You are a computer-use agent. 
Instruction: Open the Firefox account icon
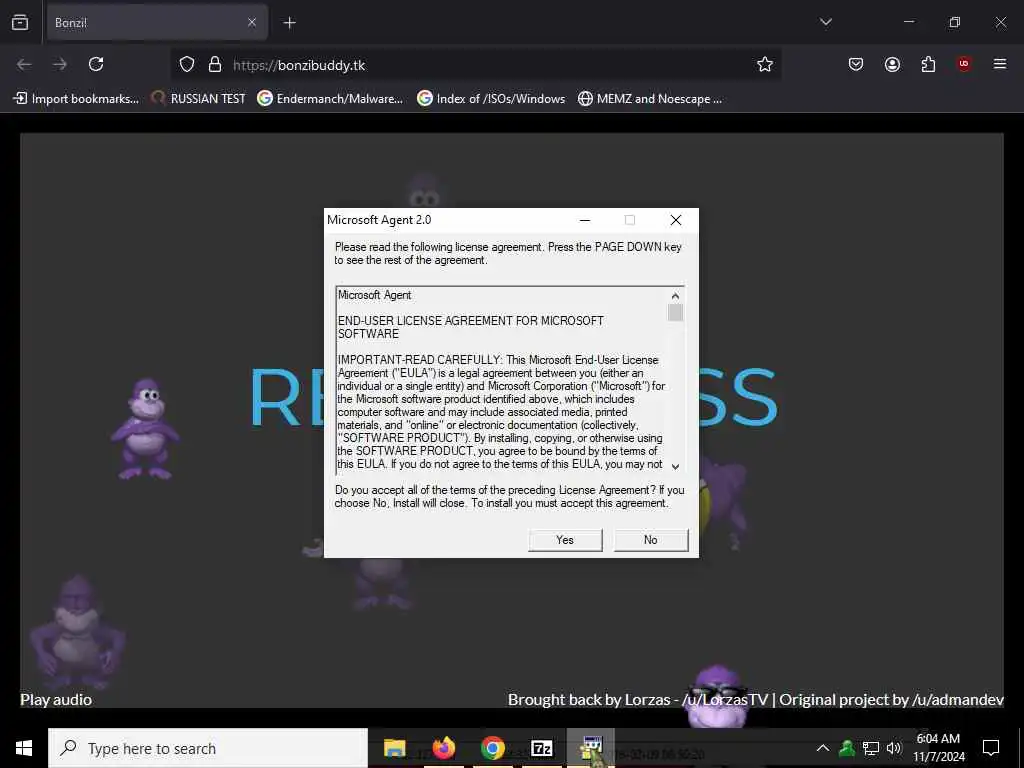[892, 64]
